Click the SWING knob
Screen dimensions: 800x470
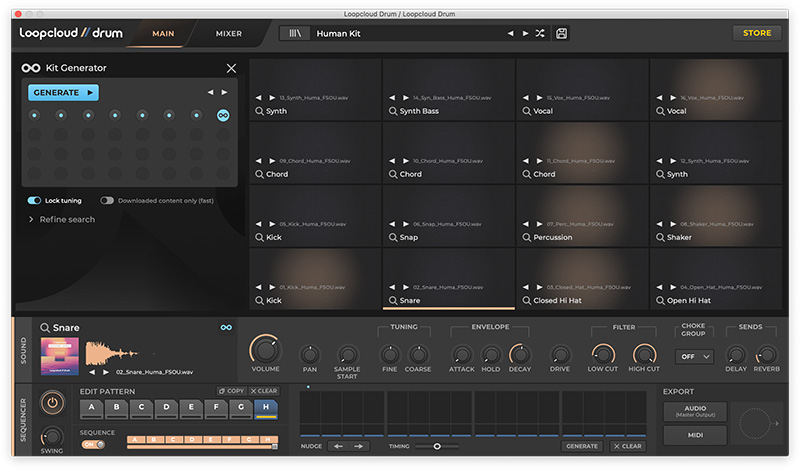point(52,437)
